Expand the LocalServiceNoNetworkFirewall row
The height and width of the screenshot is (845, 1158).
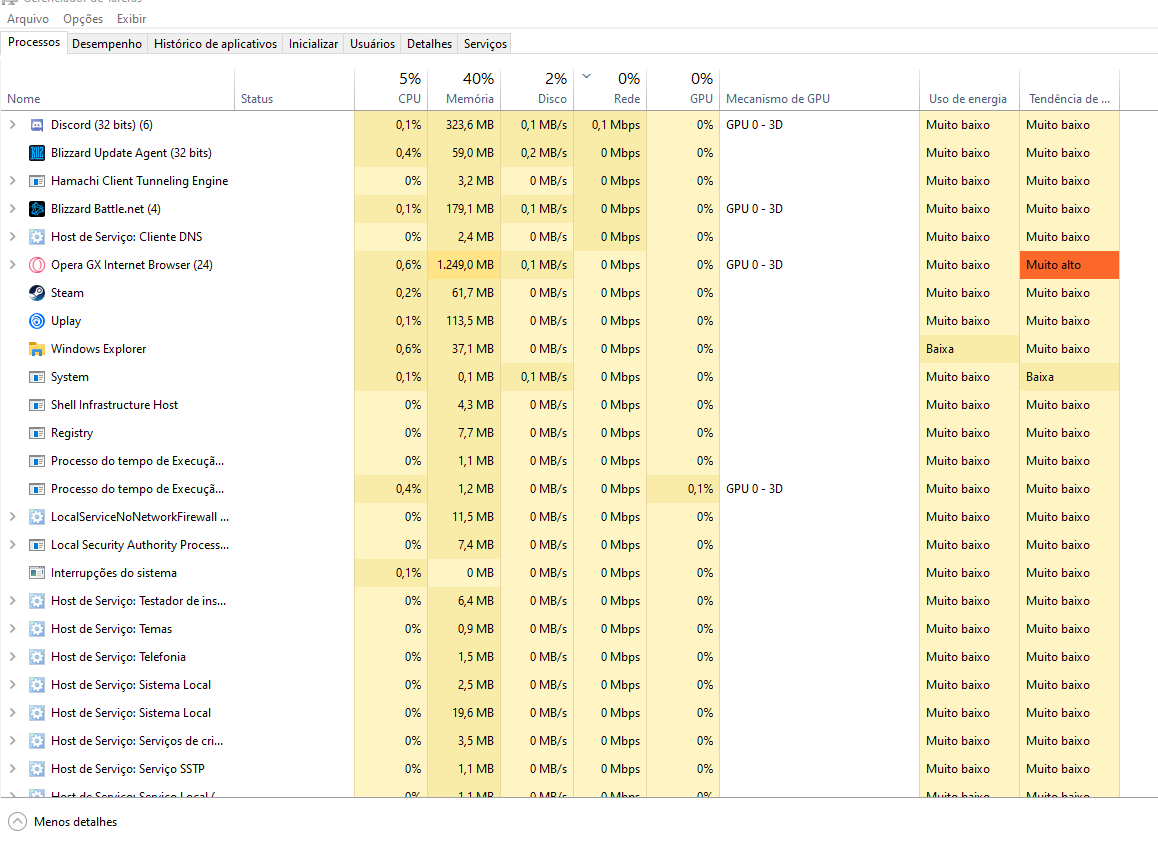(13, 517)
